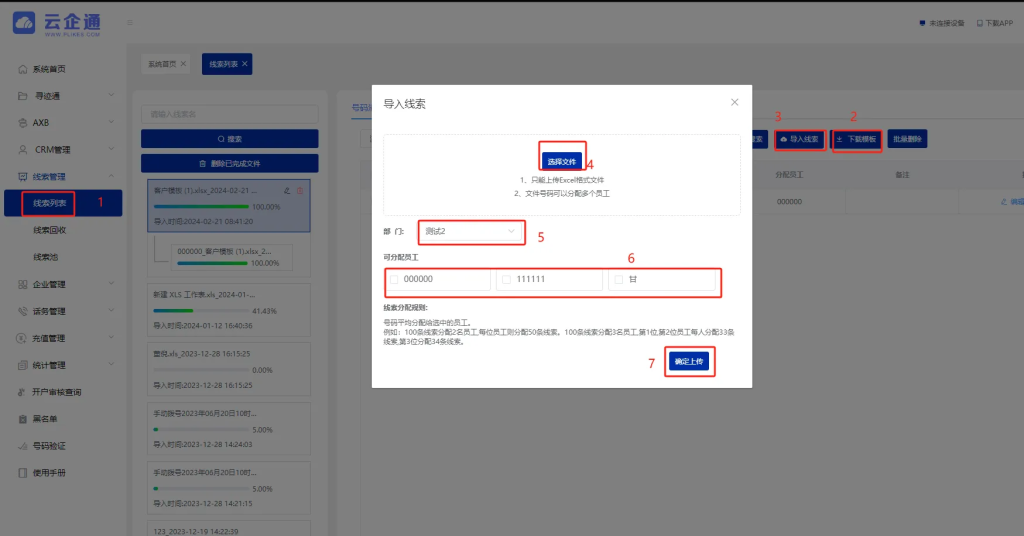Click the 导入线索 toolbar button
The height and width of the screenshot is (536, 1024).
coord(799,139)
